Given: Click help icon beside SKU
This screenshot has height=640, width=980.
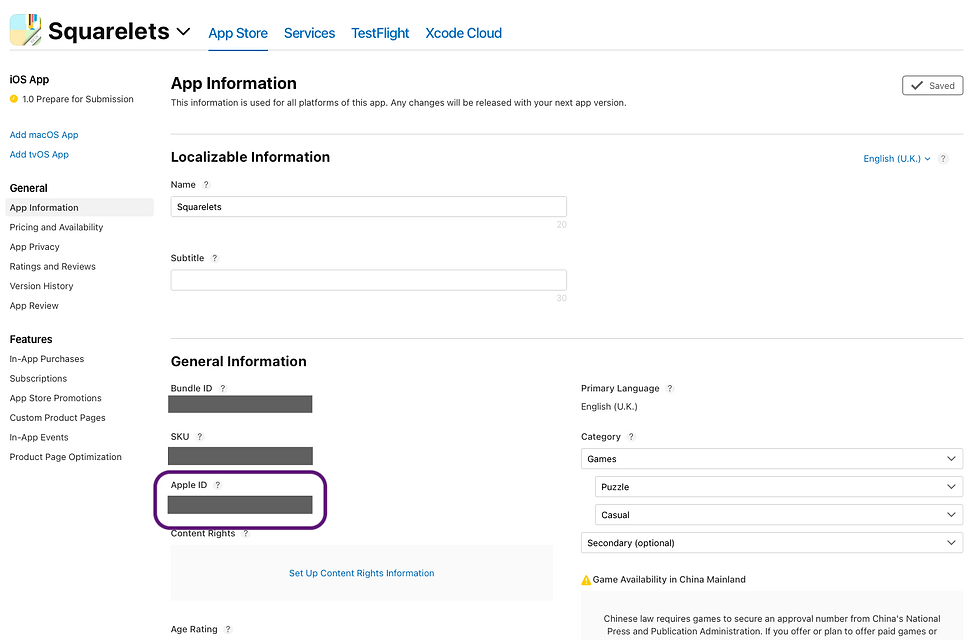Looking at the screenshot, I should click(200, 437).
